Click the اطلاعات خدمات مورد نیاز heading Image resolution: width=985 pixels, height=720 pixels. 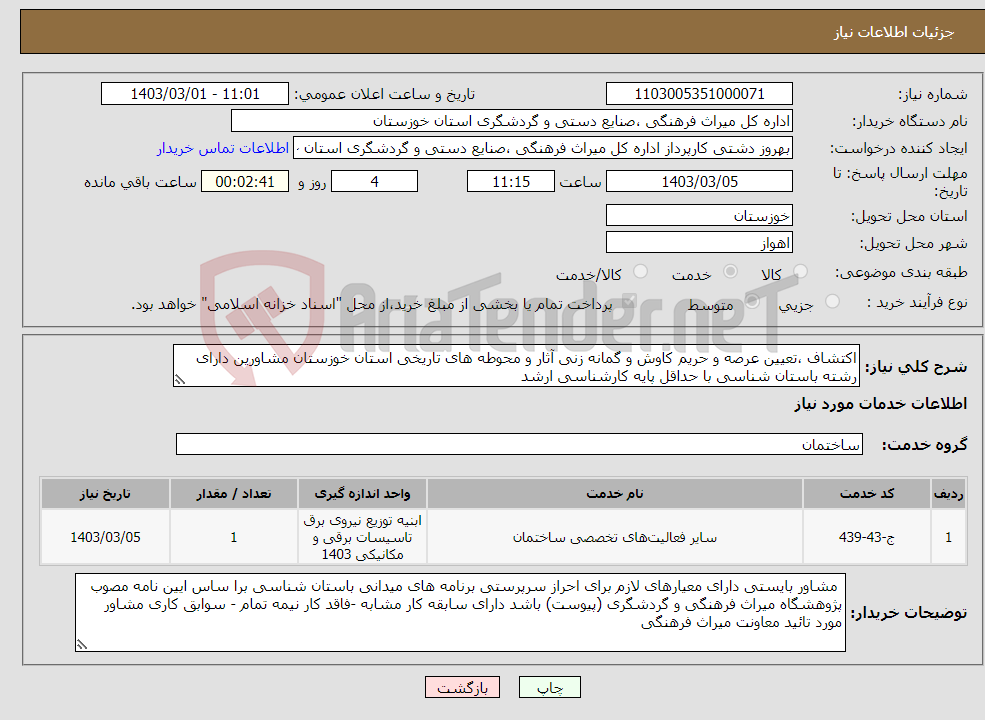coord(881,404)
